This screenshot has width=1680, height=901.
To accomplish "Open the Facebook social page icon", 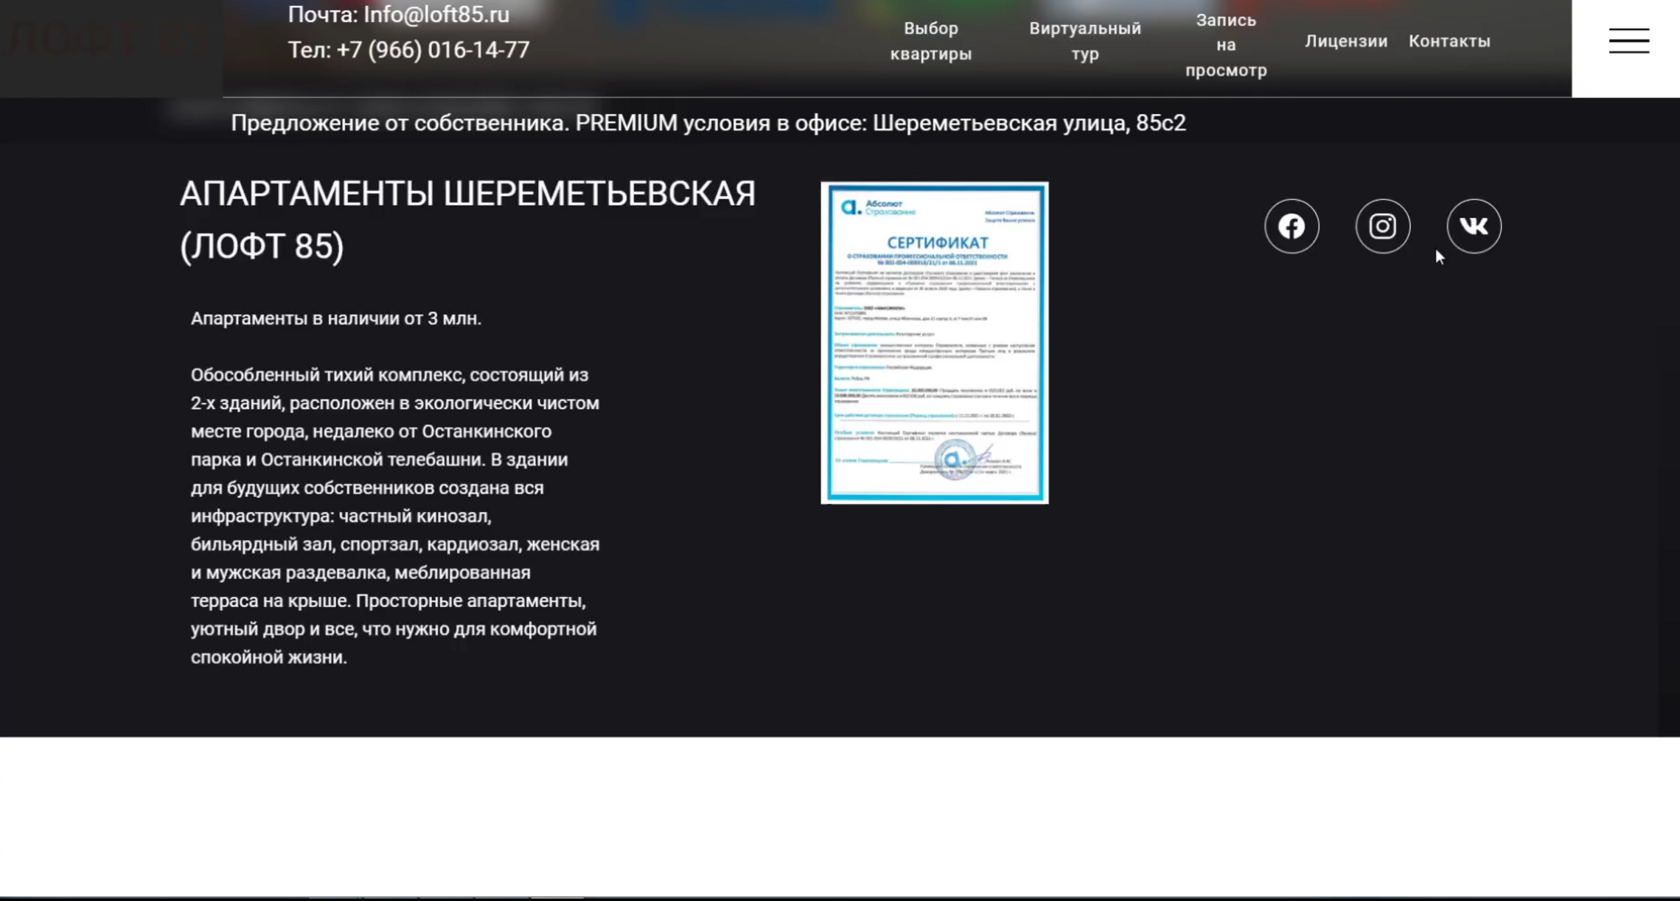I will (x=1291, y=226).
